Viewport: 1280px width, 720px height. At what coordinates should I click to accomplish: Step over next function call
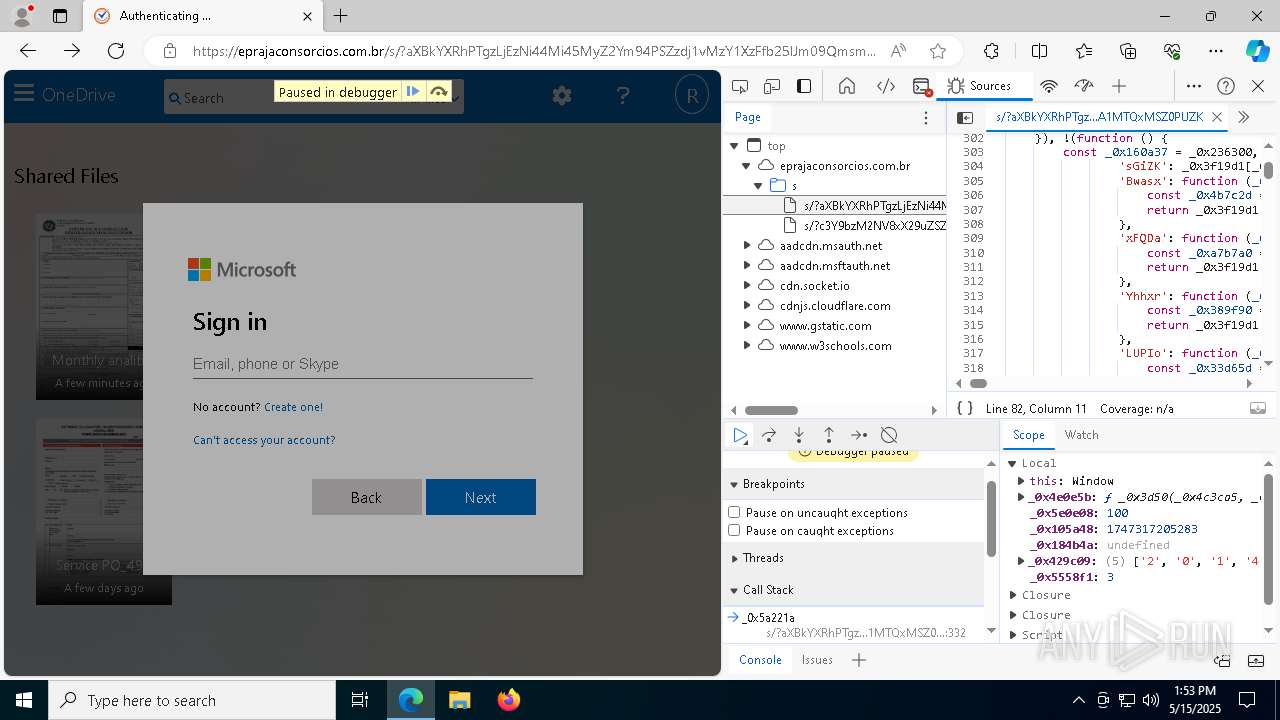(769, 435)
